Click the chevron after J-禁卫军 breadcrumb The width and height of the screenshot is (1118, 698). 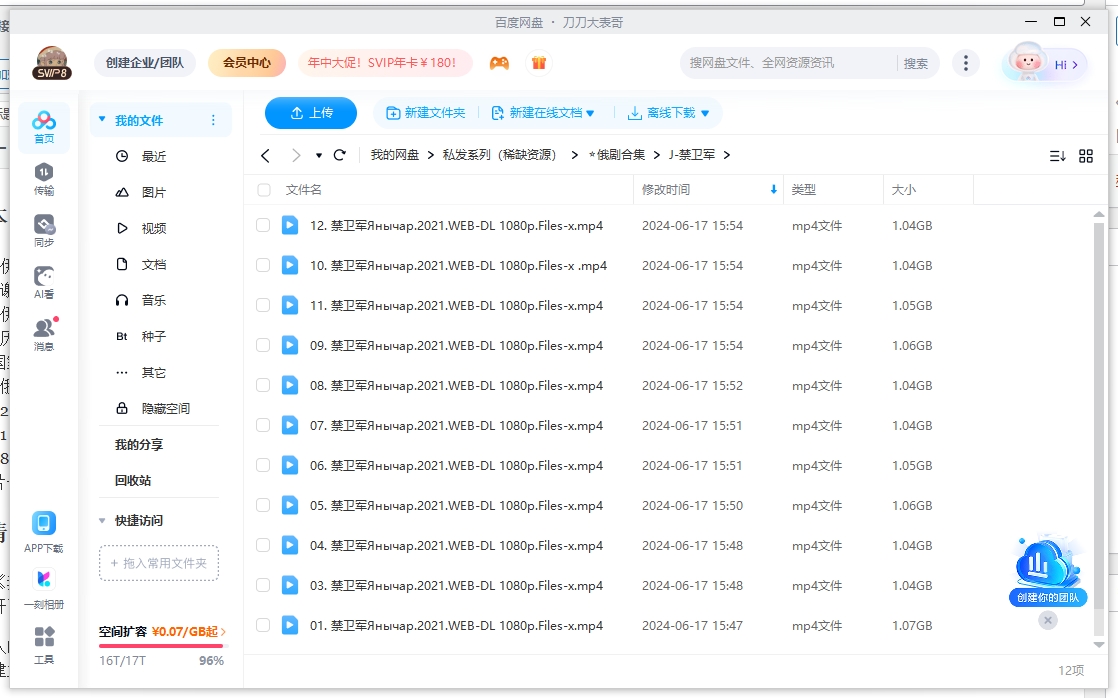727,155
